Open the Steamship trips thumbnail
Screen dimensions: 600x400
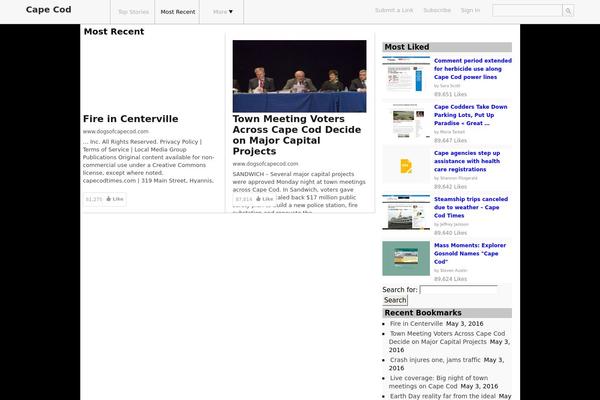pyautogui.click(x=406, y=212)
